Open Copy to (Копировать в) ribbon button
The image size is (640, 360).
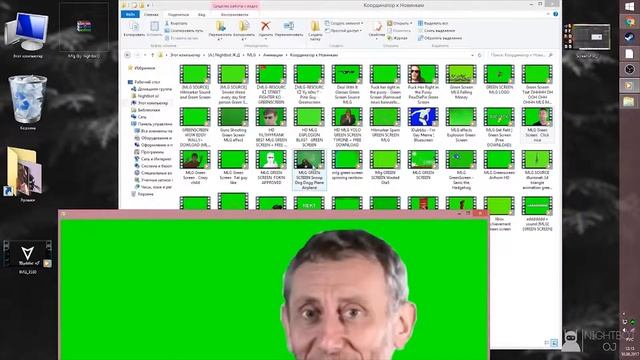pyautogui.click(x=244, y=31)
